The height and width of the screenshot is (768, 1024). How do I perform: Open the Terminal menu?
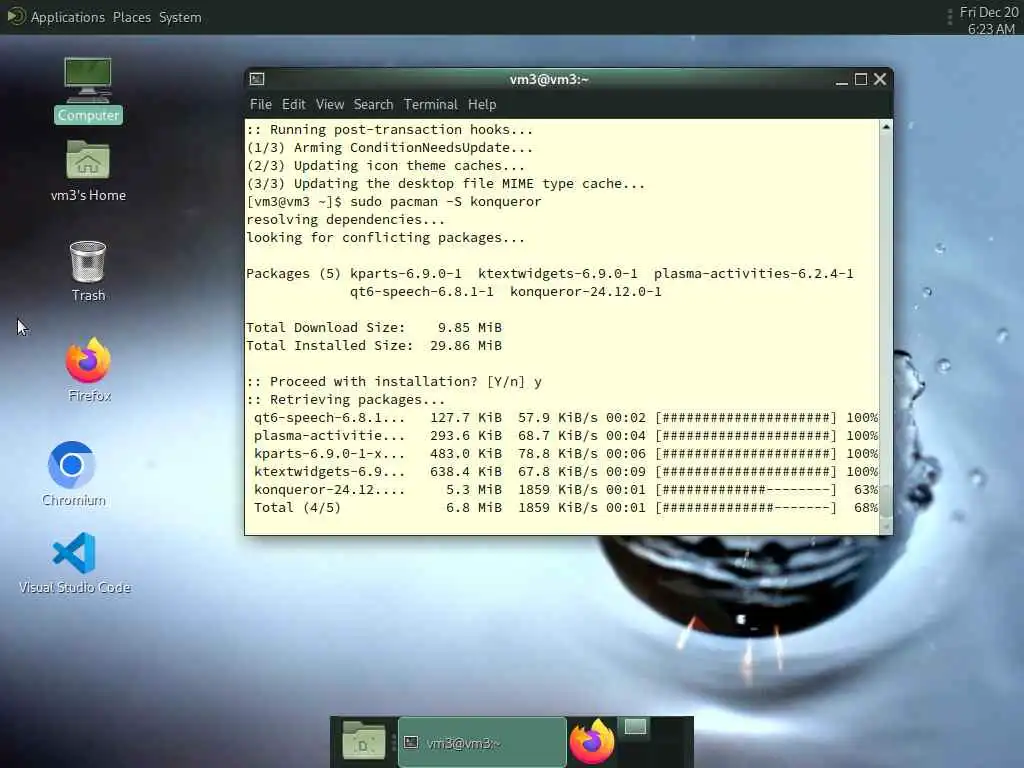[x=430, y=104]
